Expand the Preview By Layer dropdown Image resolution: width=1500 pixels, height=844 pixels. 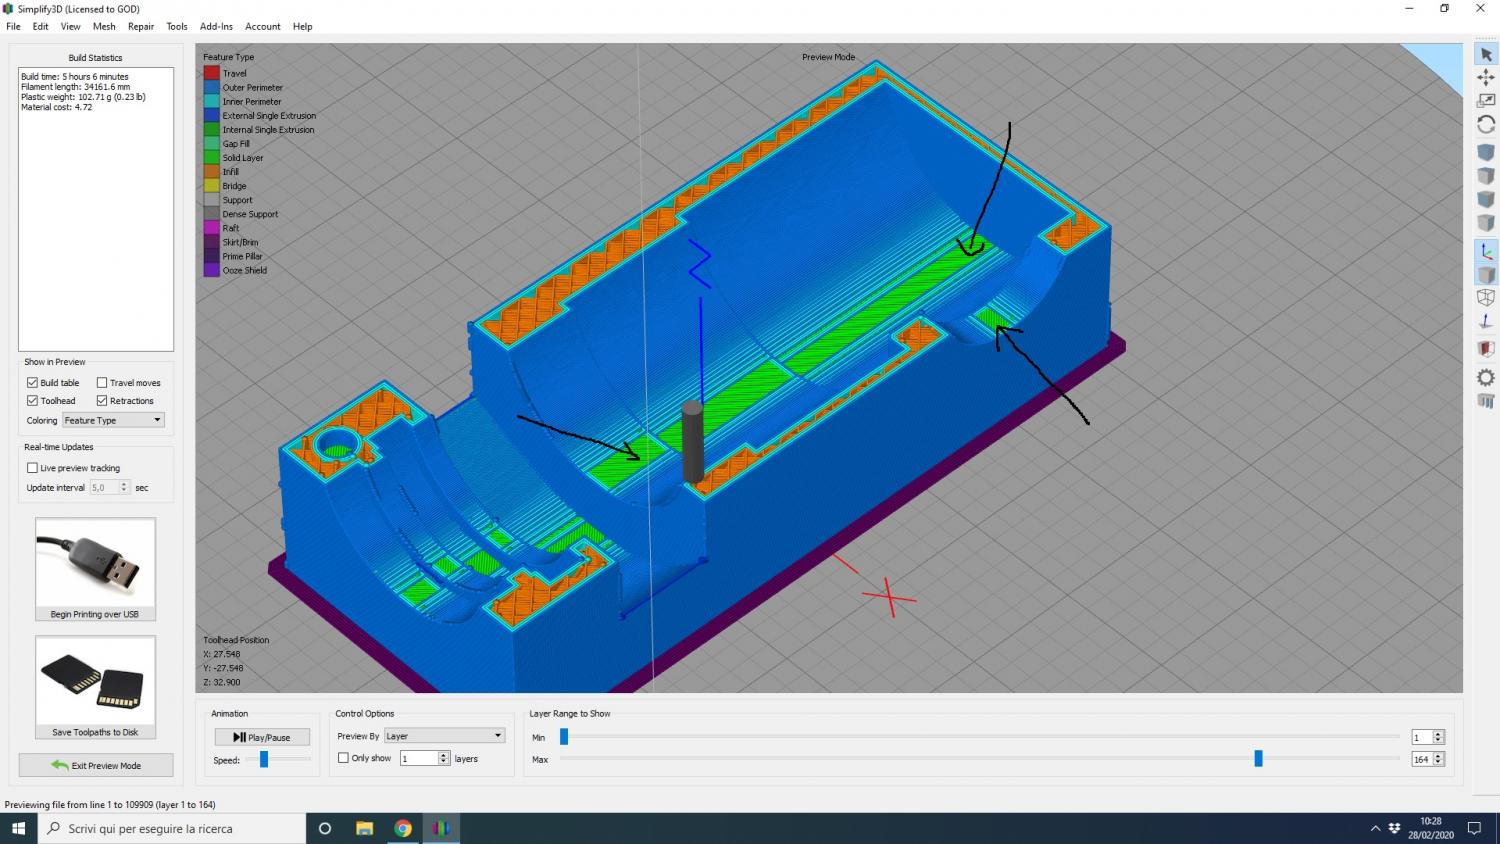tap(444, 736)
